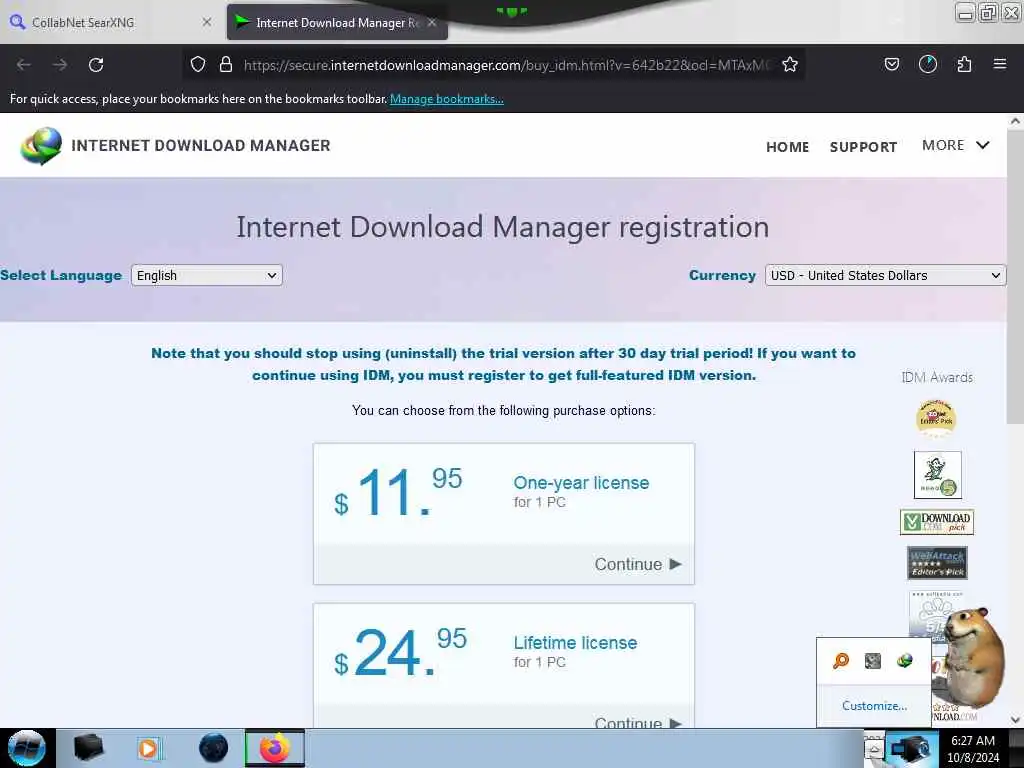Bookmark this page with the star icon
1024x768 pixels.
pyautogui.click(x=790, y=64)
